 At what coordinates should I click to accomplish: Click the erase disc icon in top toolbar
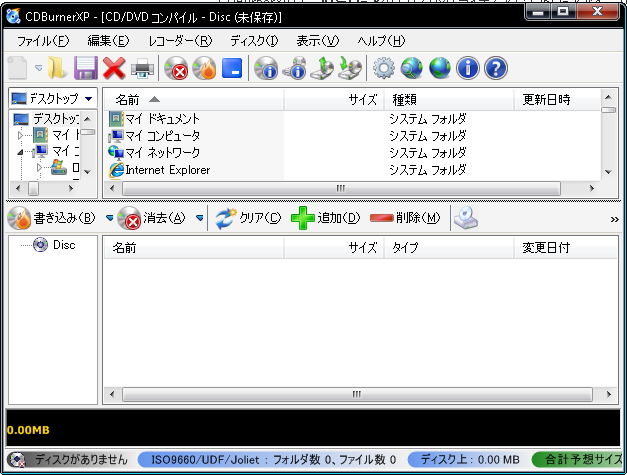[176, 68]
